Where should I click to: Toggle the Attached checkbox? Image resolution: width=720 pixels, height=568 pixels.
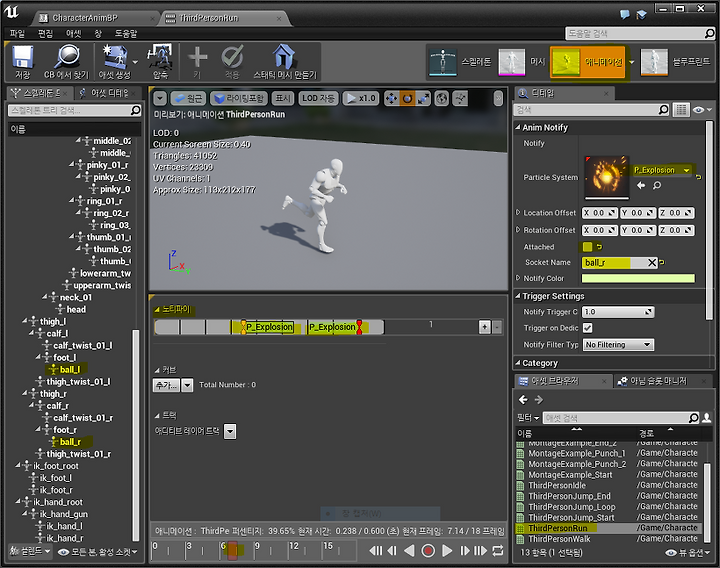pyautogui.click(x=587, y=247)
